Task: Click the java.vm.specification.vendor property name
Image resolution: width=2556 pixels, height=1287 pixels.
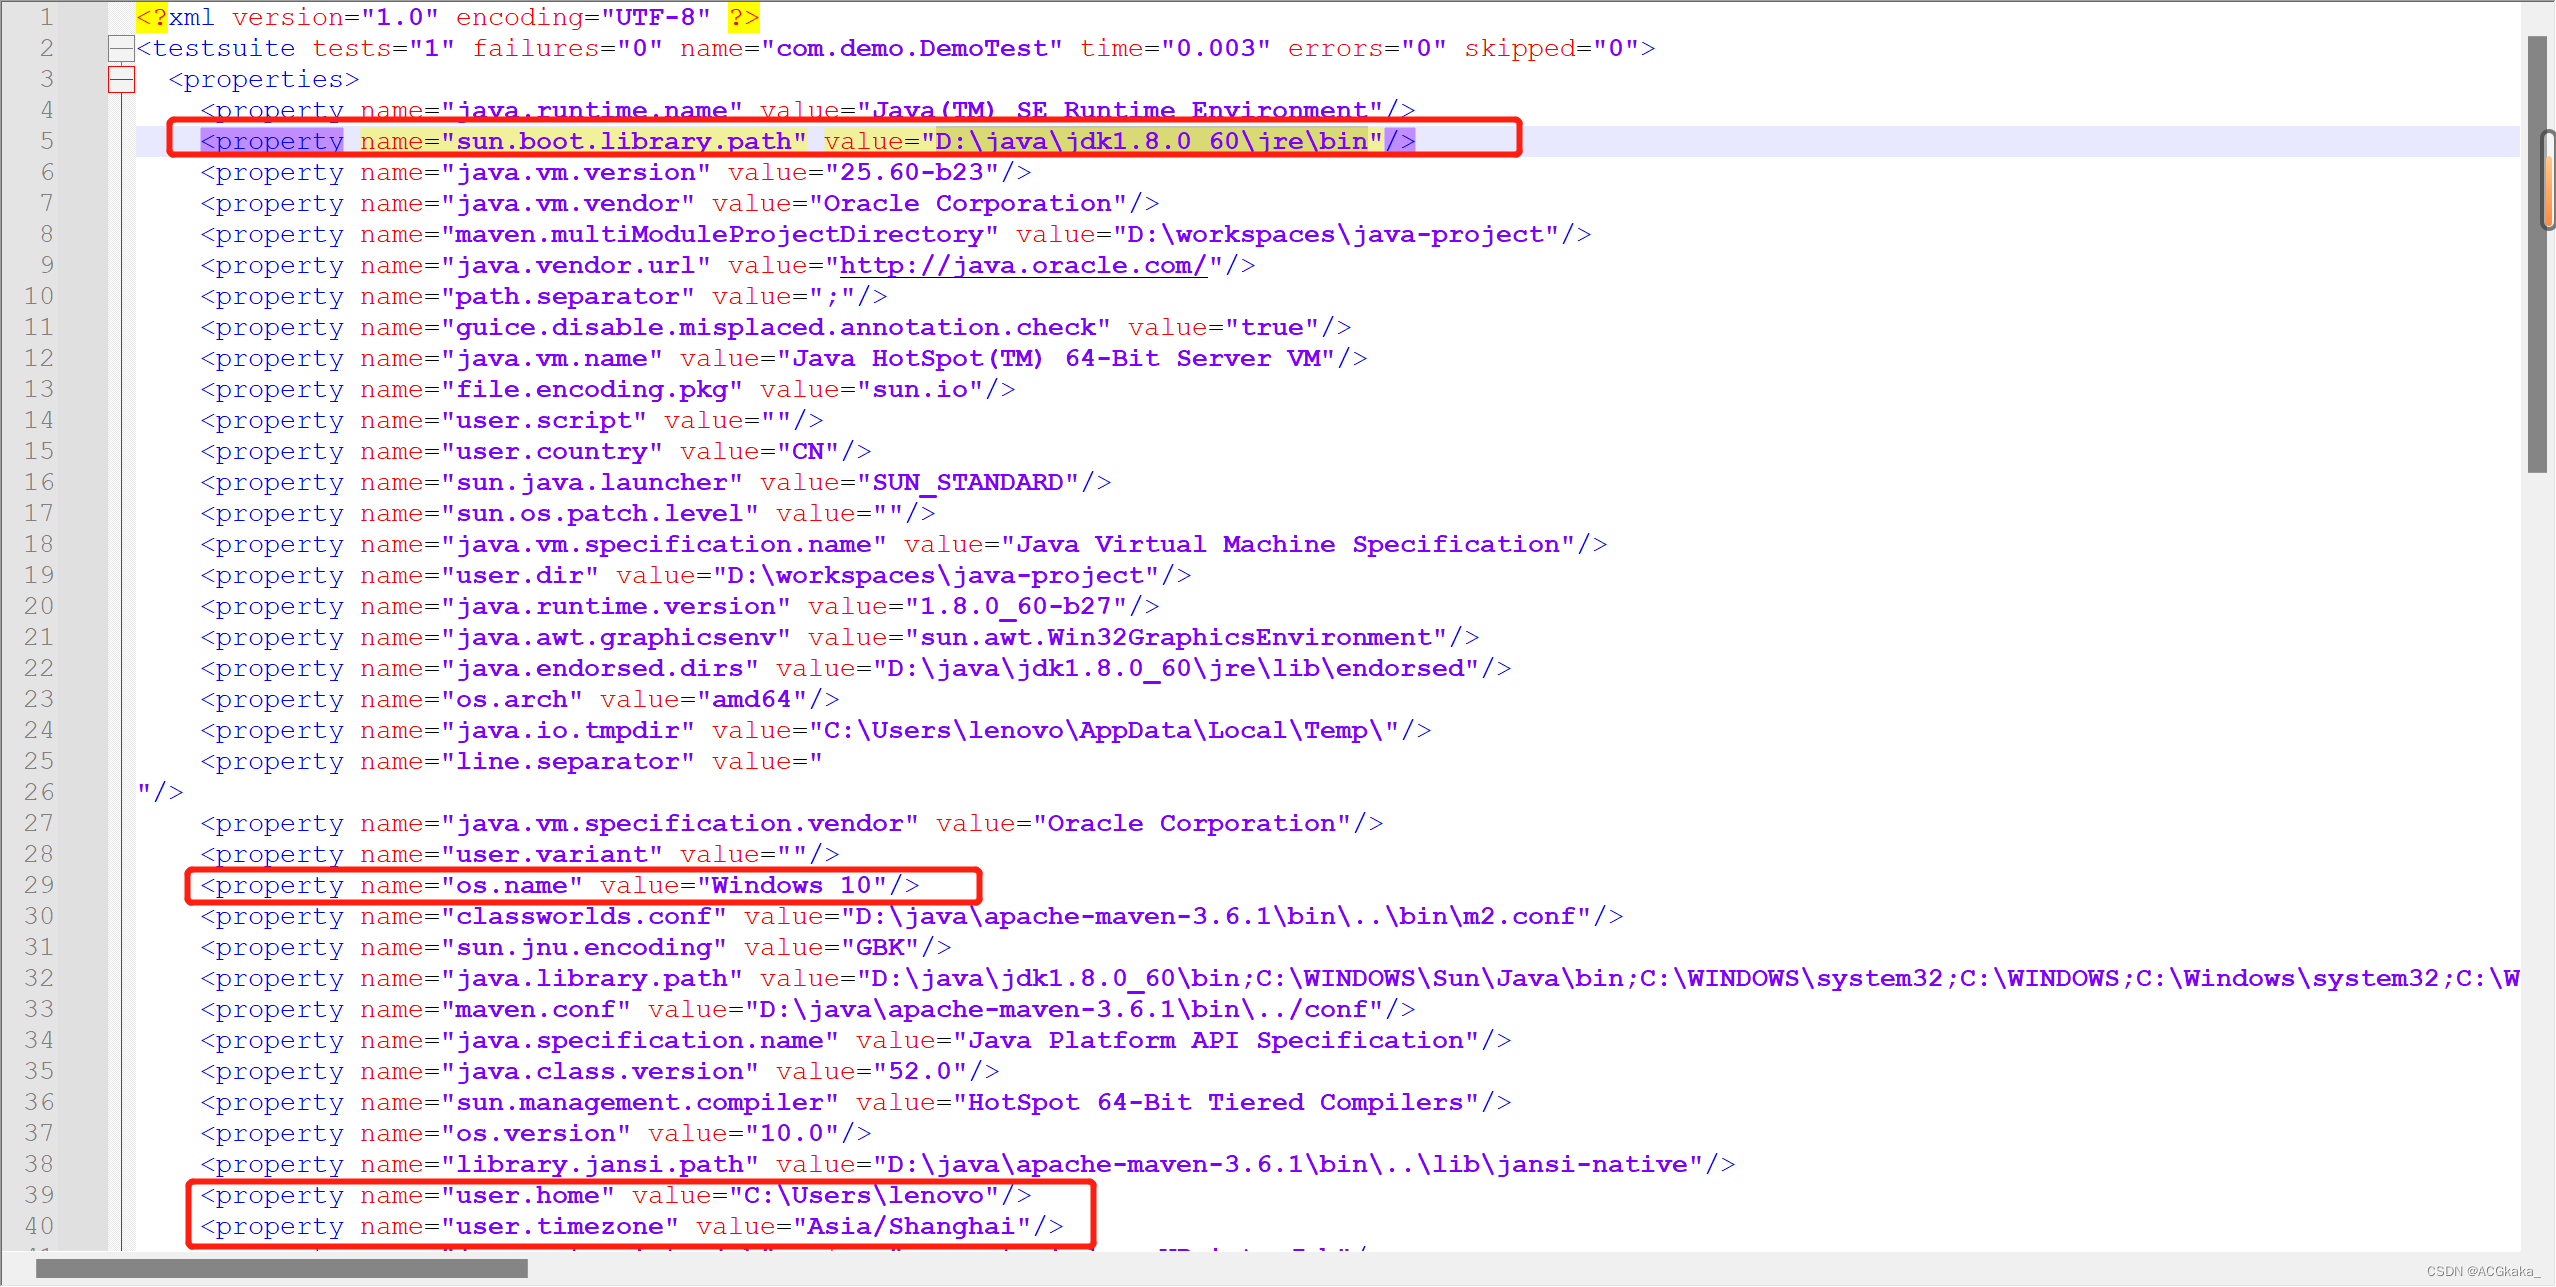Action: coord(680,823)
